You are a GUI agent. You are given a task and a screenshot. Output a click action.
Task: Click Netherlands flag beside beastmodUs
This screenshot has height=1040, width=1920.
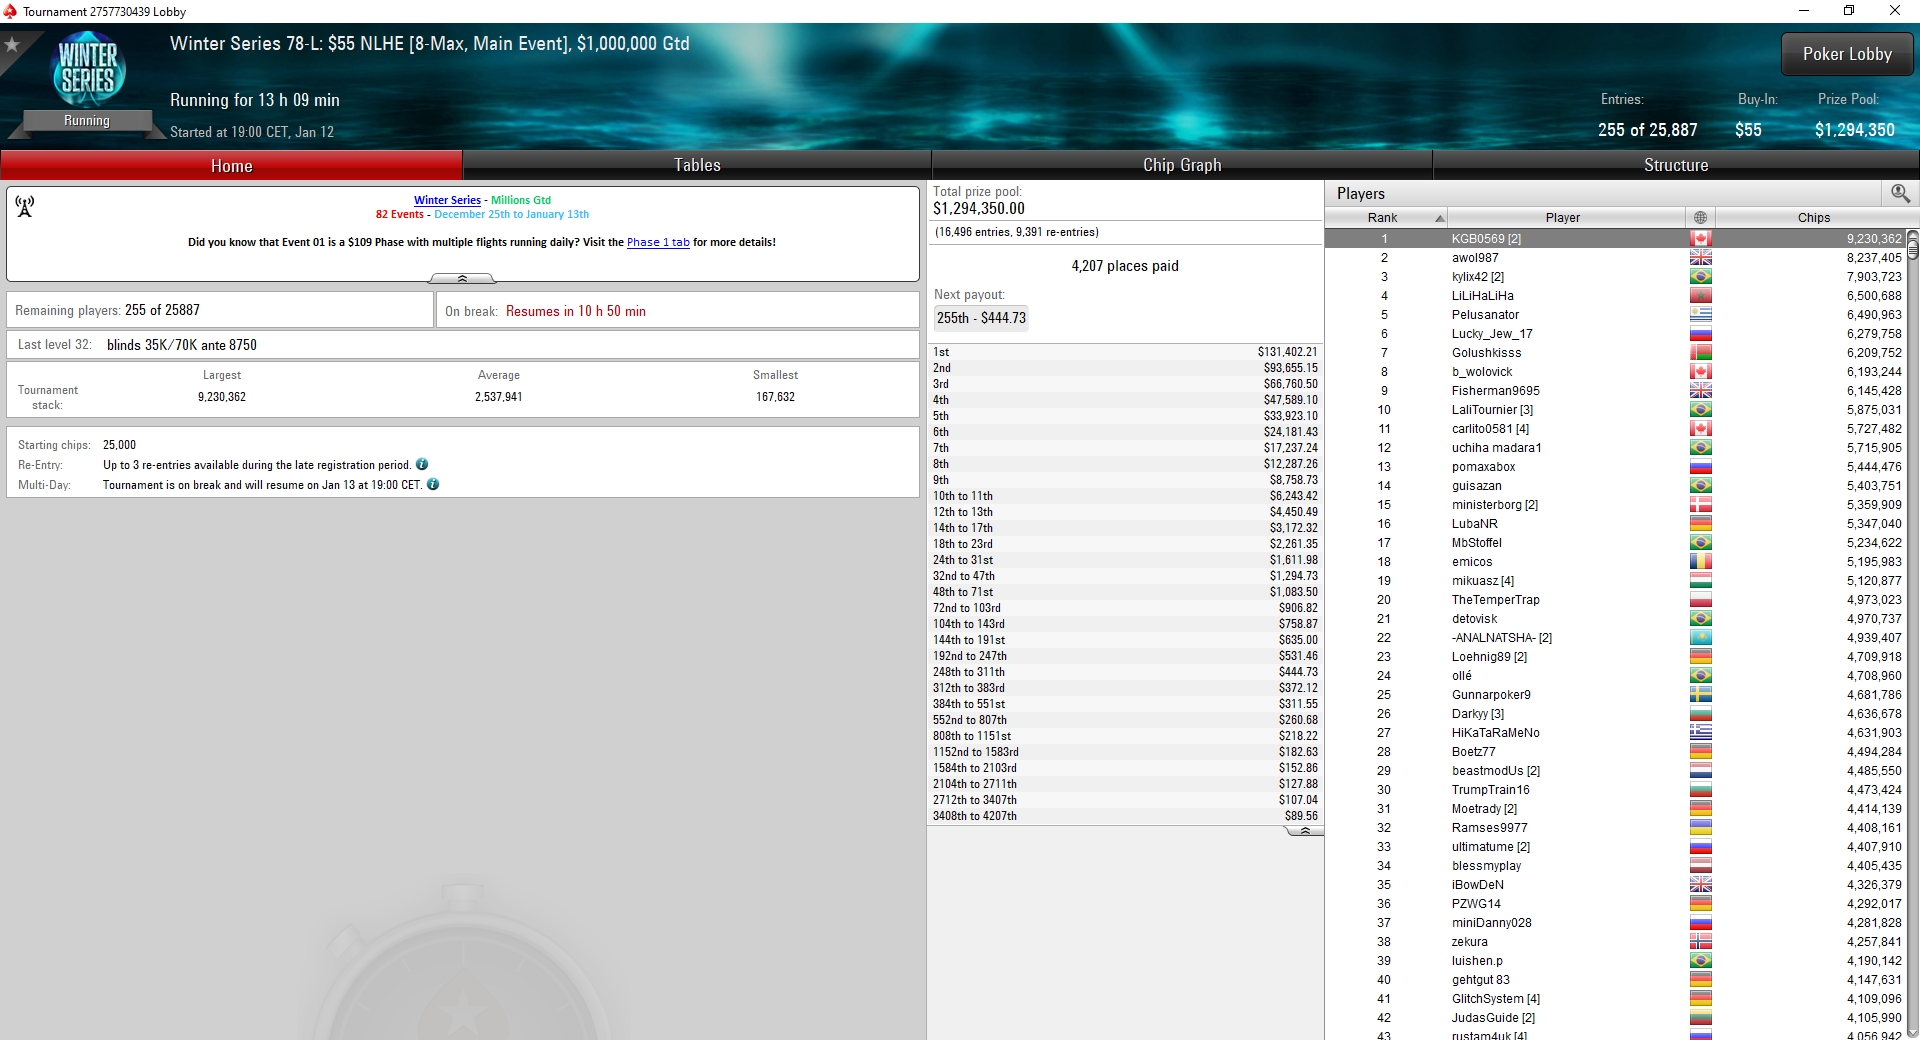pos(1700,771)
